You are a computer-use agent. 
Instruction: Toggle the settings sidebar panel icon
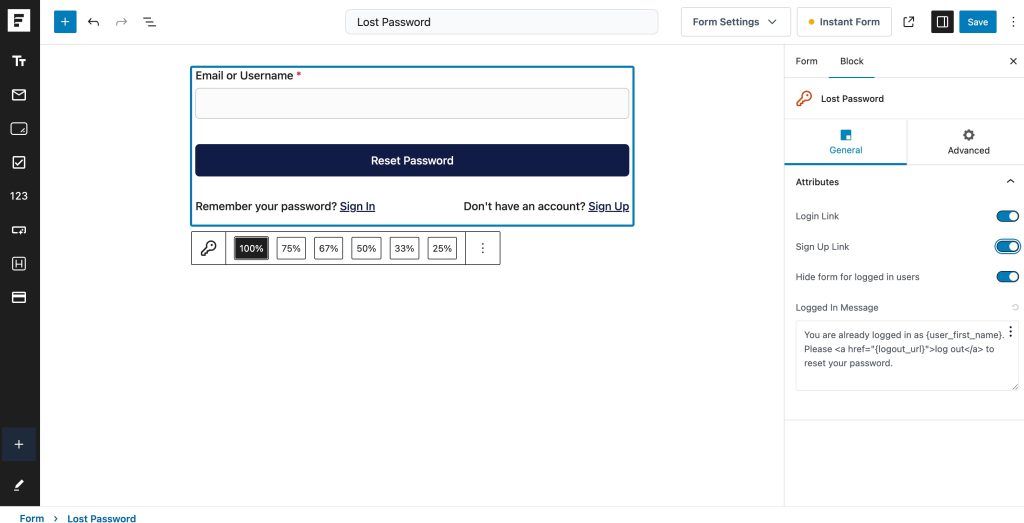(x=942, y=22)
